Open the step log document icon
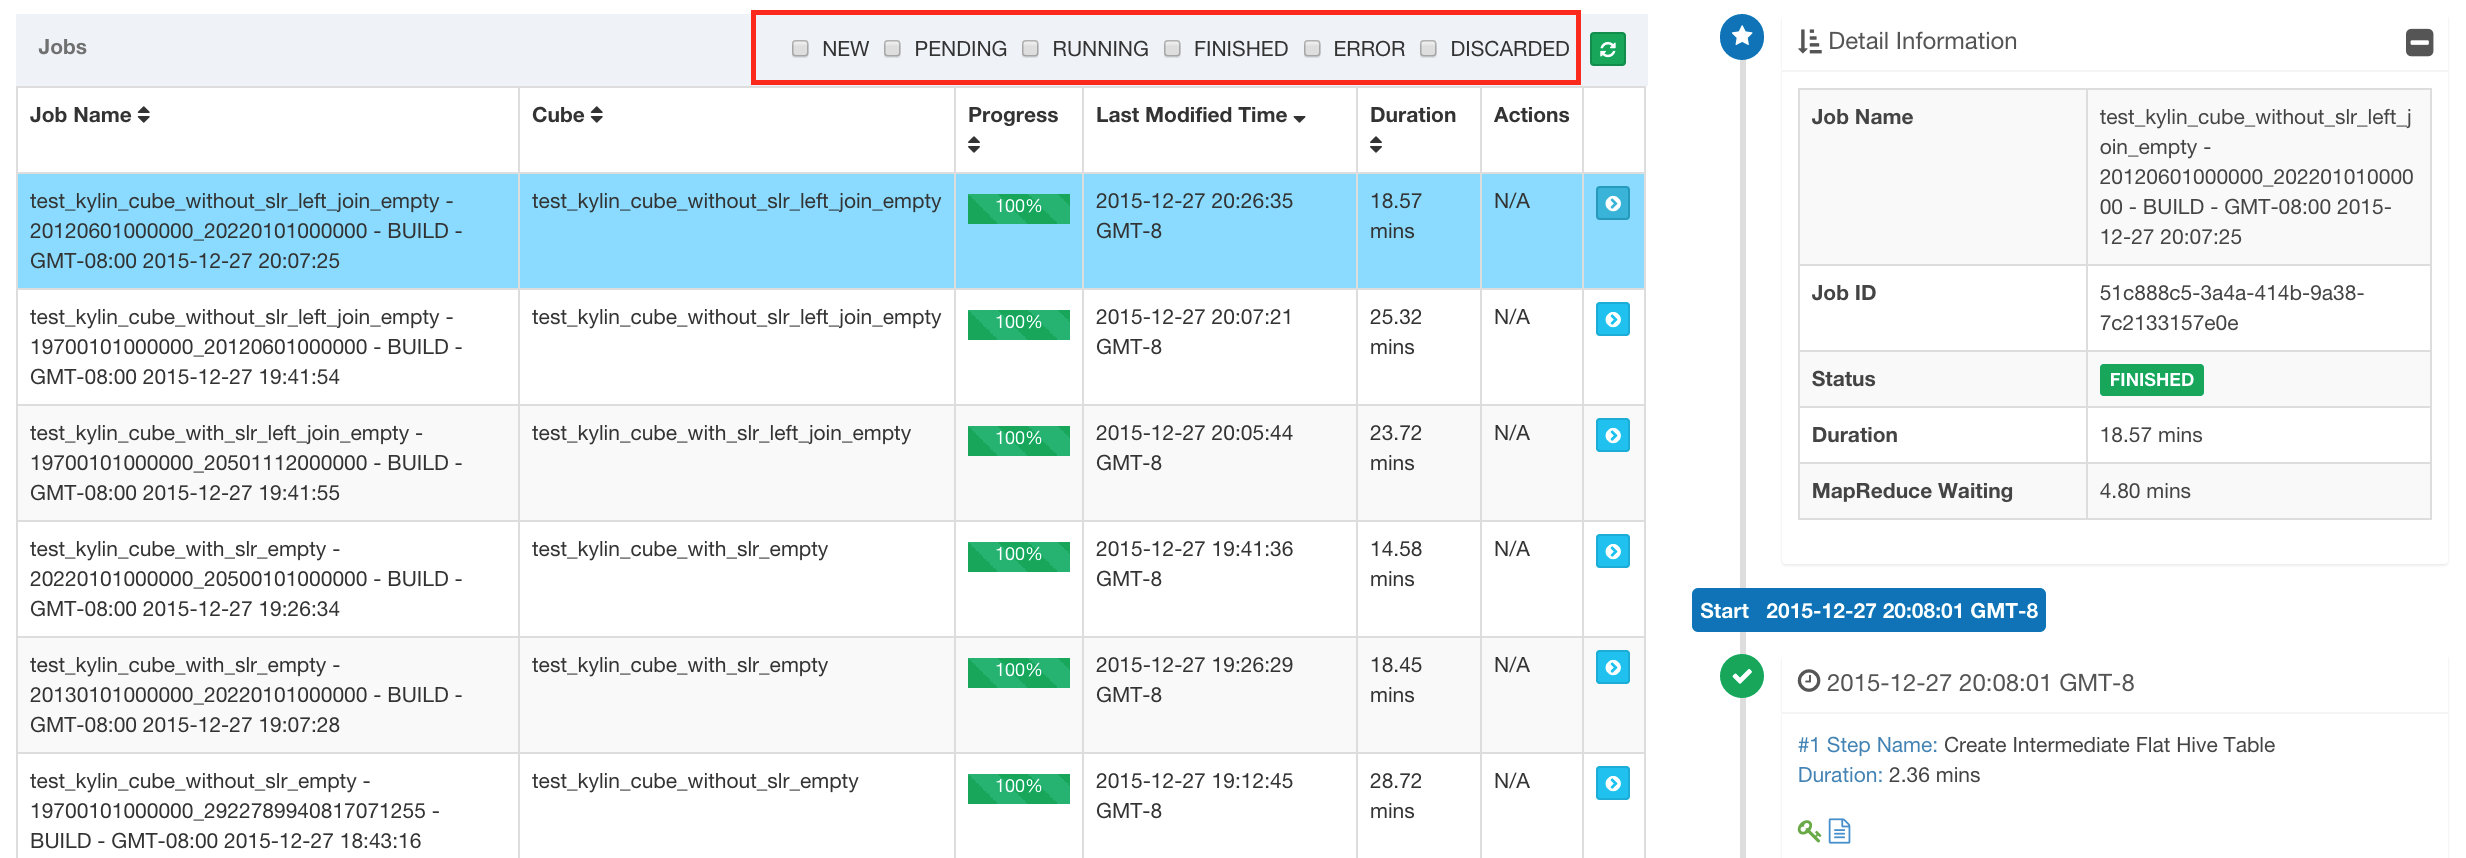The height and width of the screenshot is (858, 2466). pyautogui.click(x=1839, y=830)
